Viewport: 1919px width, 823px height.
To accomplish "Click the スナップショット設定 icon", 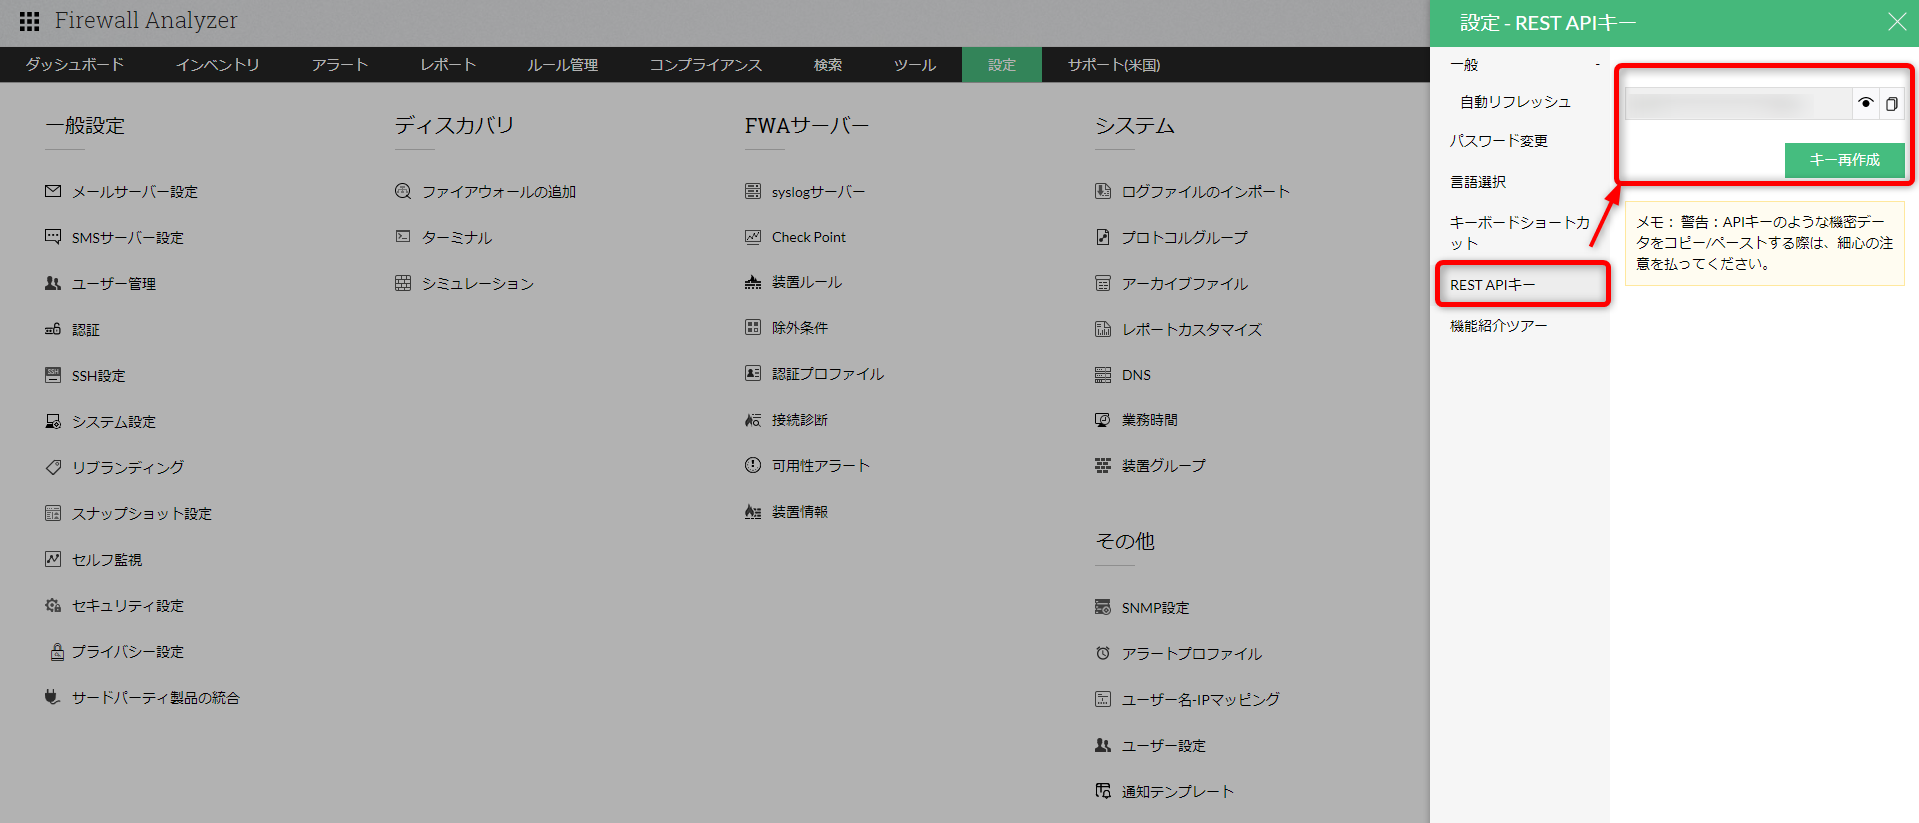I will (x=53, y=513).
